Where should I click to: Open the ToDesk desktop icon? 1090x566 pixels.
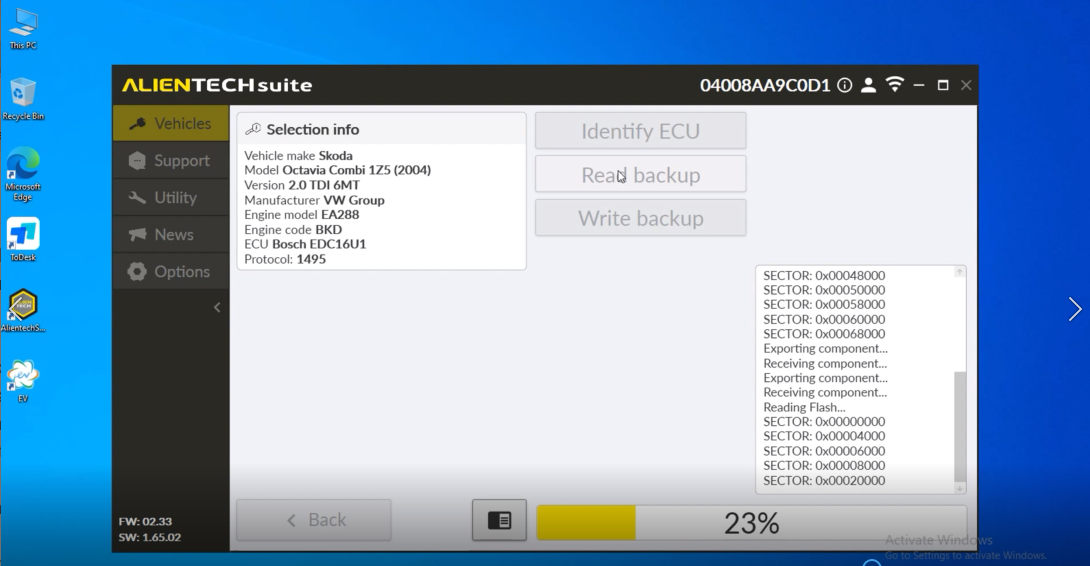(x=23, y=238)
